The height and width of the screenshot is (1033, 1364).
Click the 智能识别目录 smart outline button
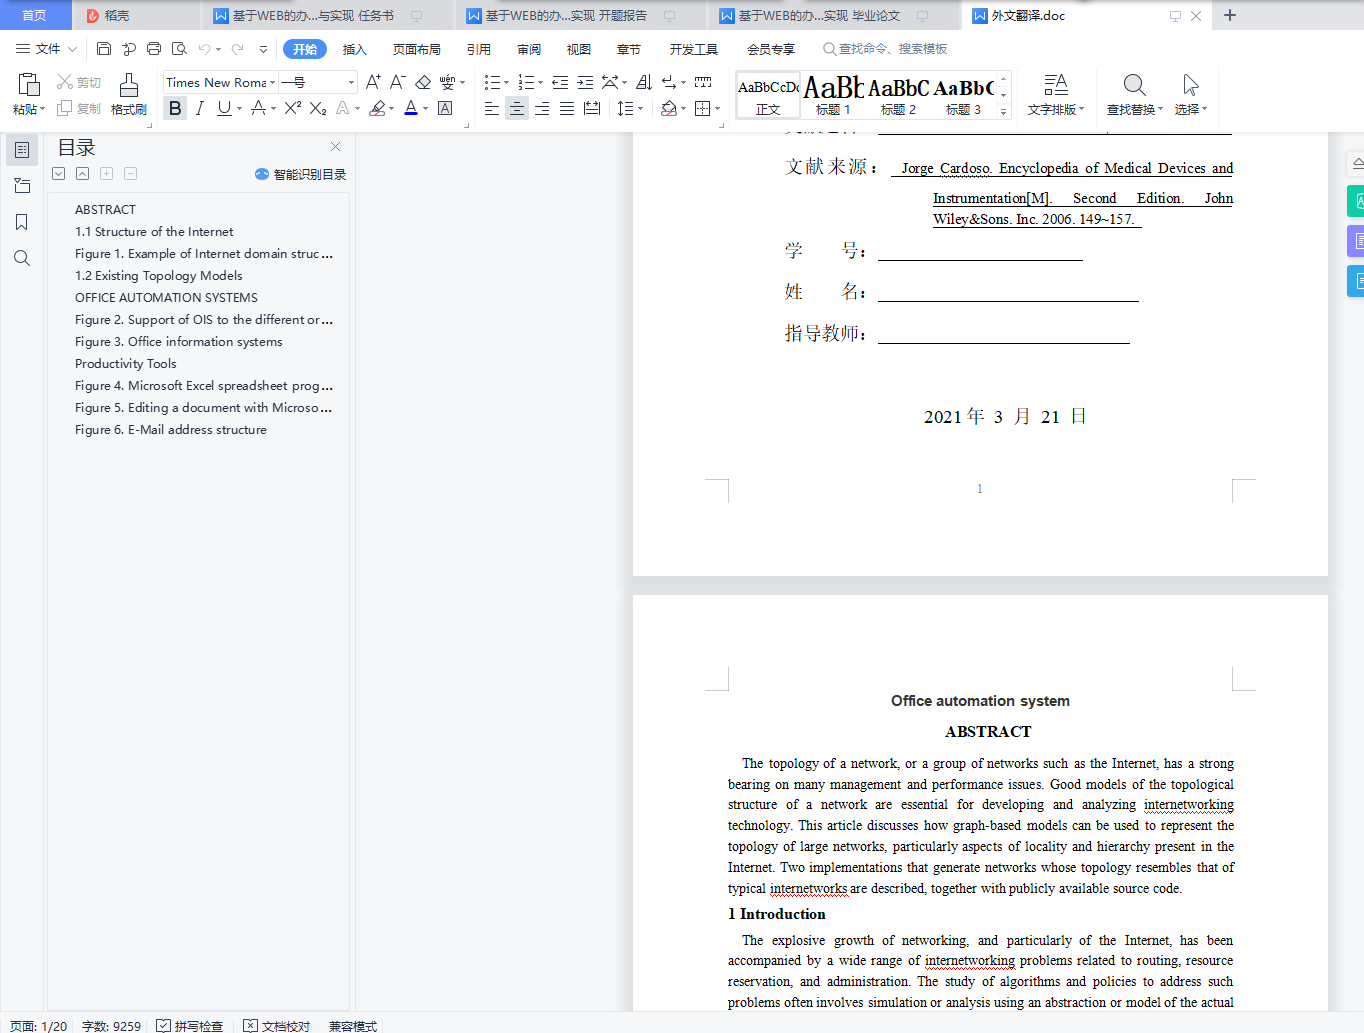[x=300, y=174]
